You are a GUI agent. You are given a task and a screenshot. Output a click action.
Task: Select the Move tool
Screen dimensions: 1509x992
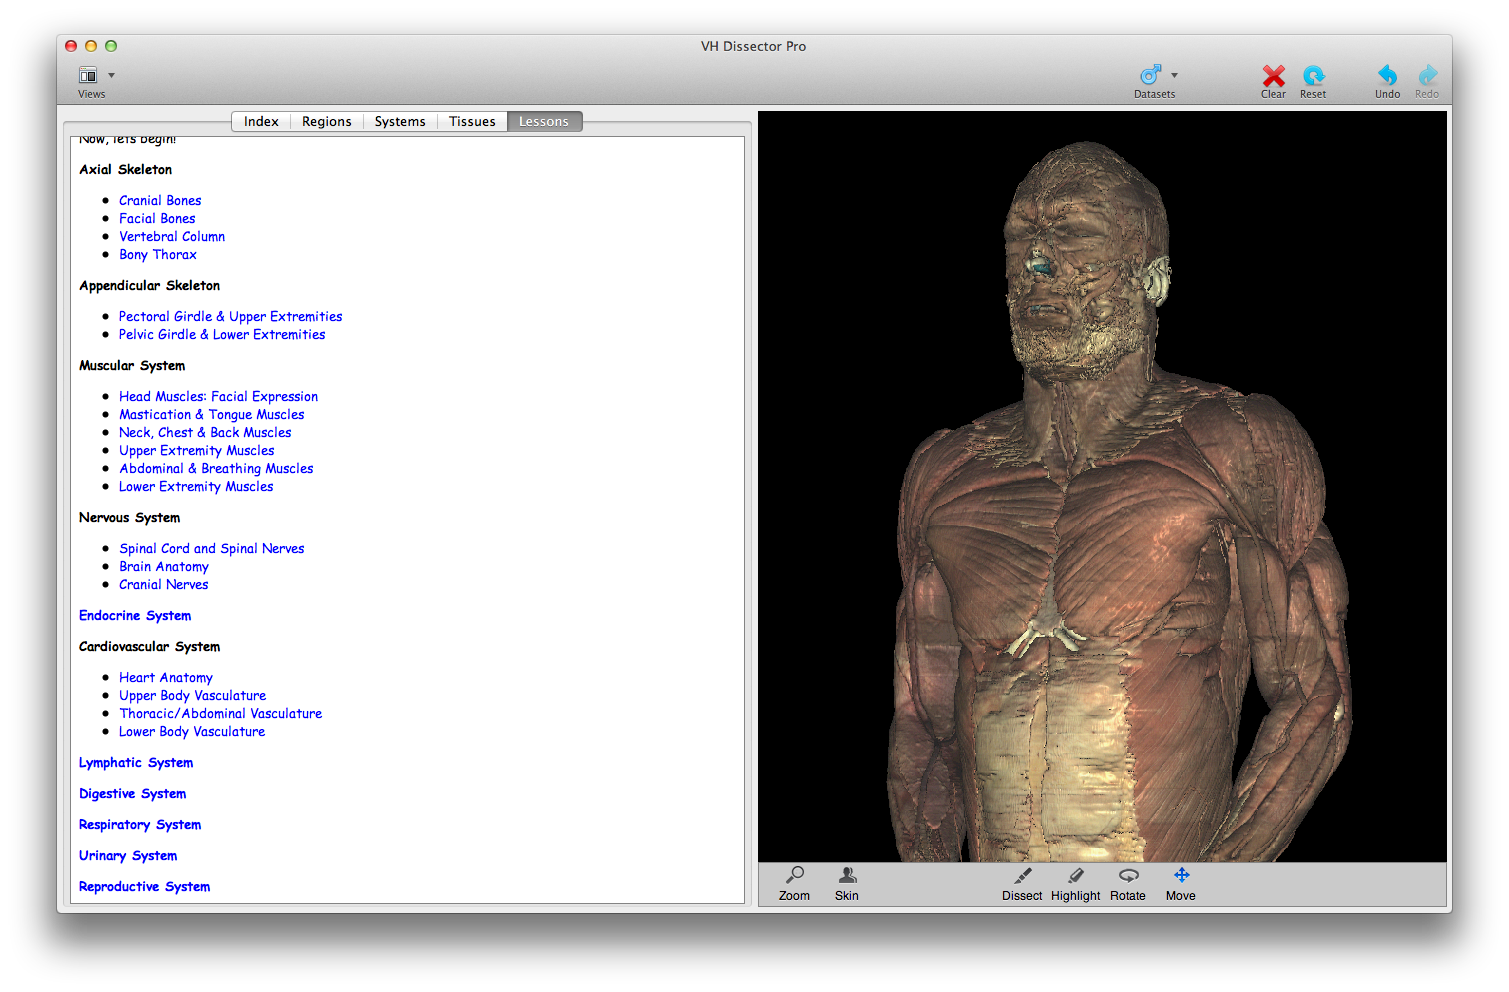tap(1181, 875)
